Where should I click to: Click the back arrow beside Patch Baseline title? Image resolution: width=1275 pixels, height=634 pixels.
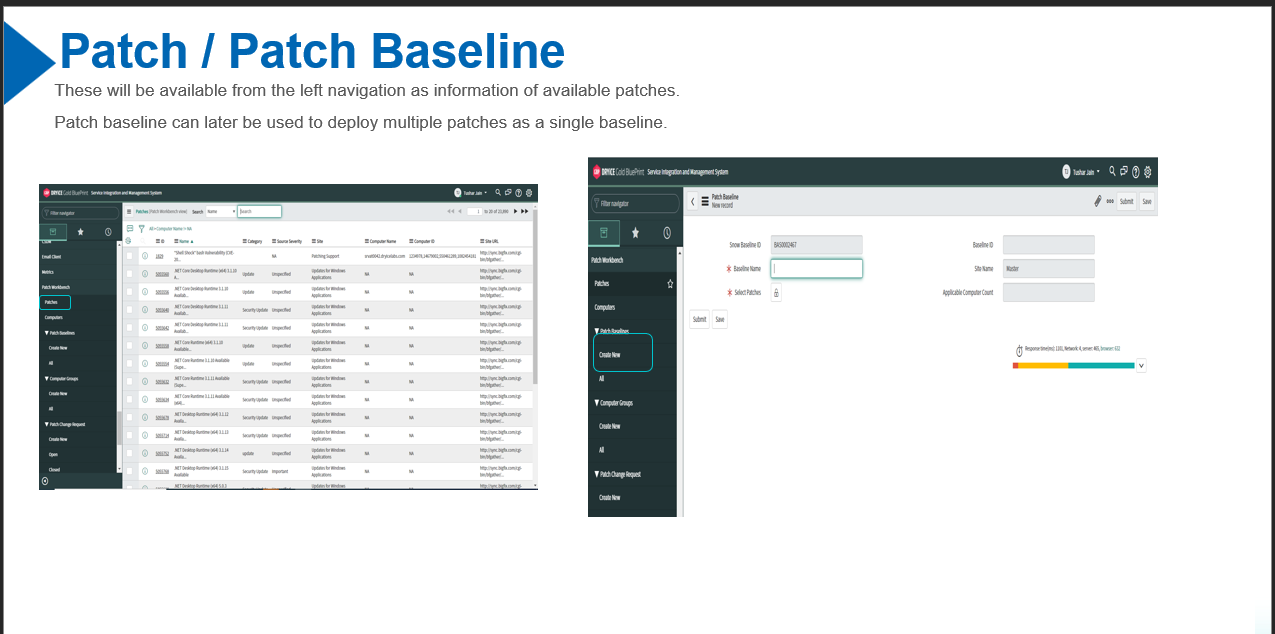tap(693, 201)
